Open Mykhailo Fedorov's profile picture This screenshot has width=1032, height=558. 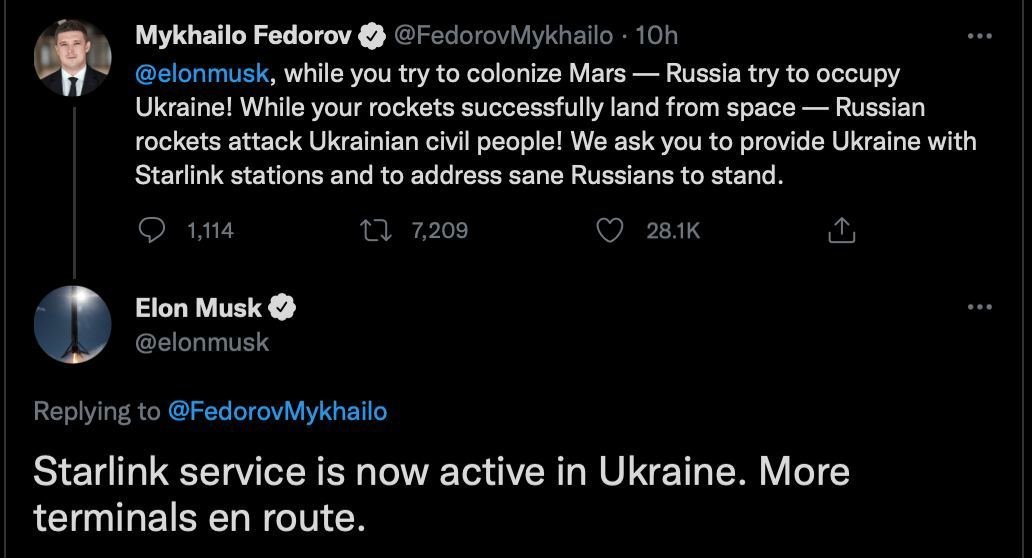[x=72, y=58]
